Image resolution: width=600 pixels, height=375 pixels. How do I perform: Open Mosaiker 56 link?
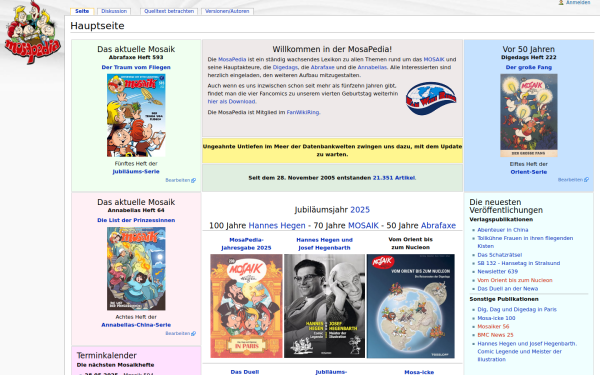(493, 327)
